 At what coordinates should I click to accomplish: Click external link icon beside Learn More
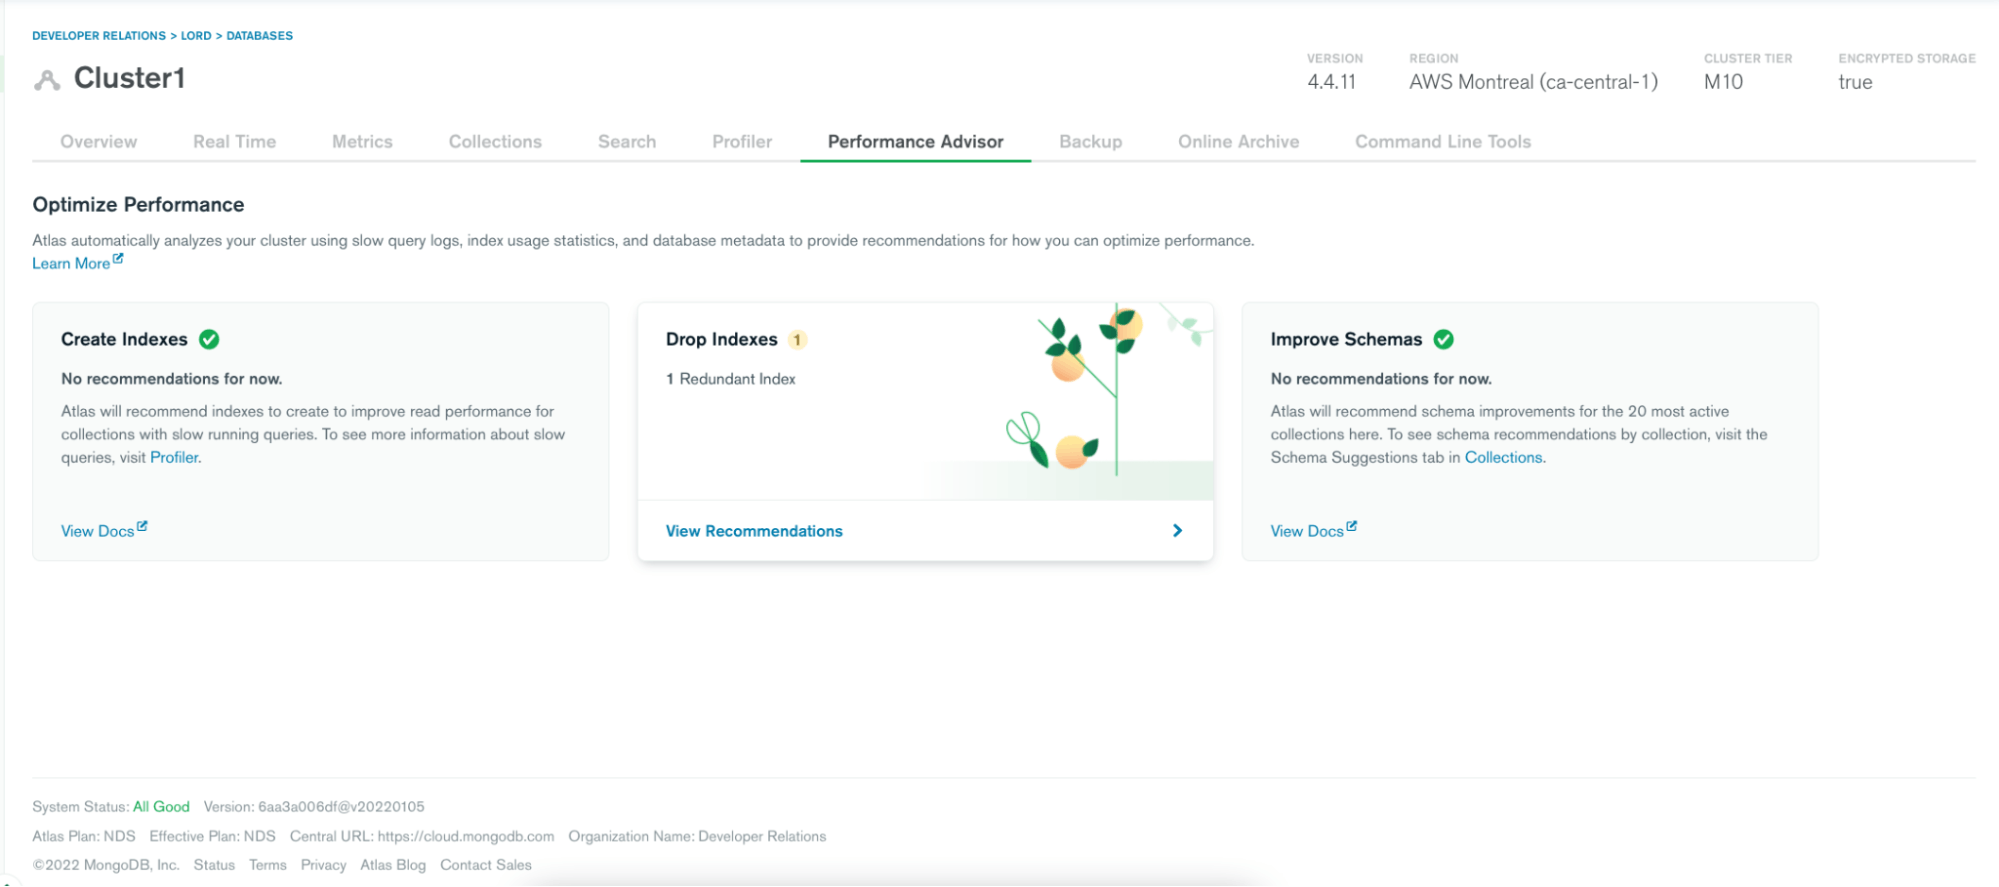coord(118,259)
